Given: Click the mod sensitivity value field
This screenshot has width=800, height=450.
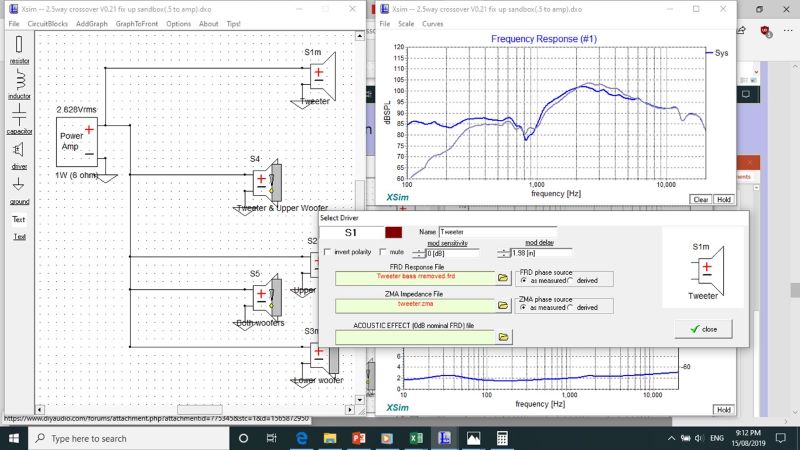Looking at the screenshot, I should [452, 253].
